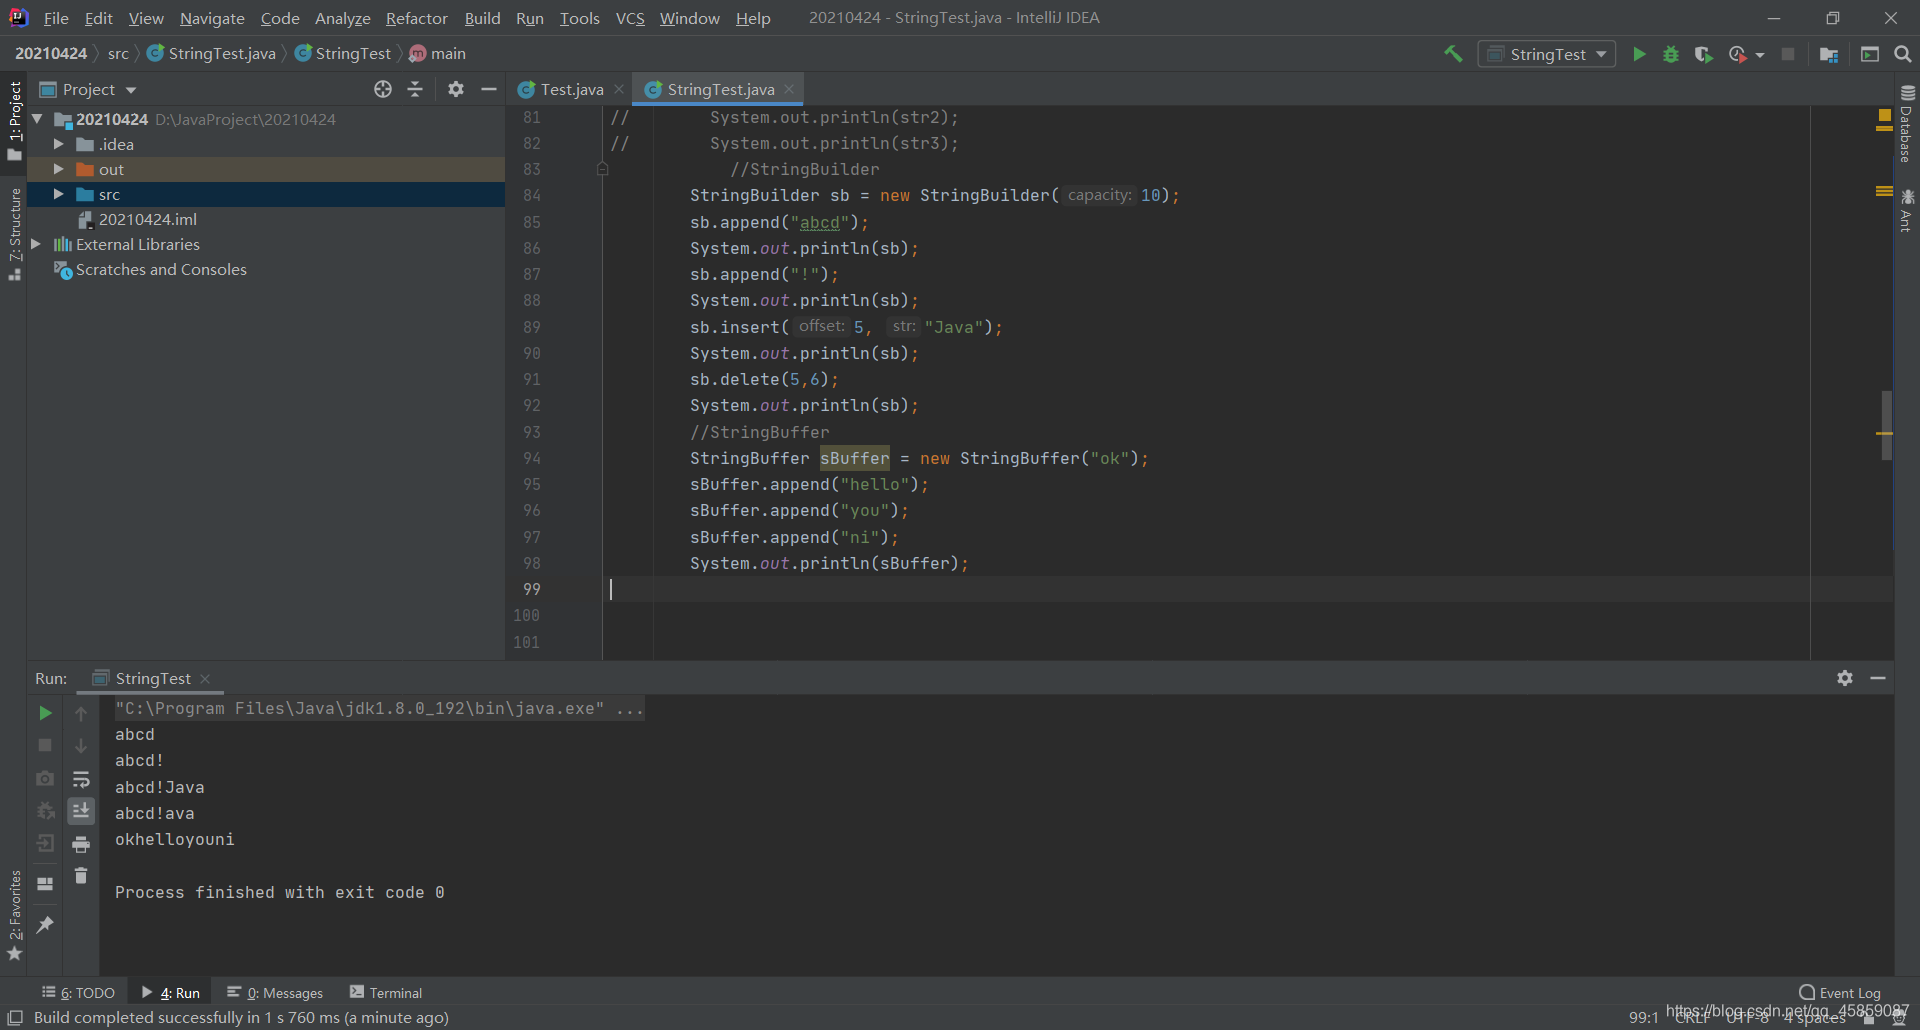This screenshot has height=1030, width=1920.
Task: Click the Build project hammer icon
Action: click(x=1453, y=54)
